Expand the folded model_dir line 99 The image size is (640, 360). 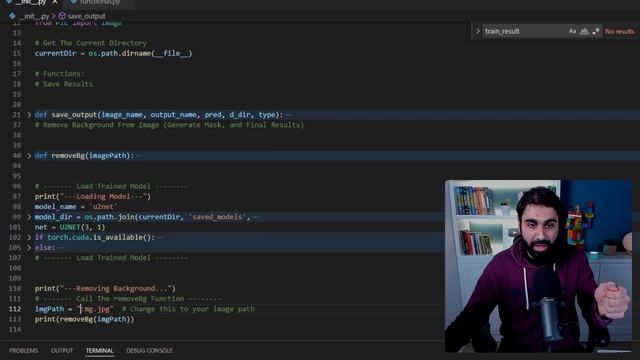(29, 217)
